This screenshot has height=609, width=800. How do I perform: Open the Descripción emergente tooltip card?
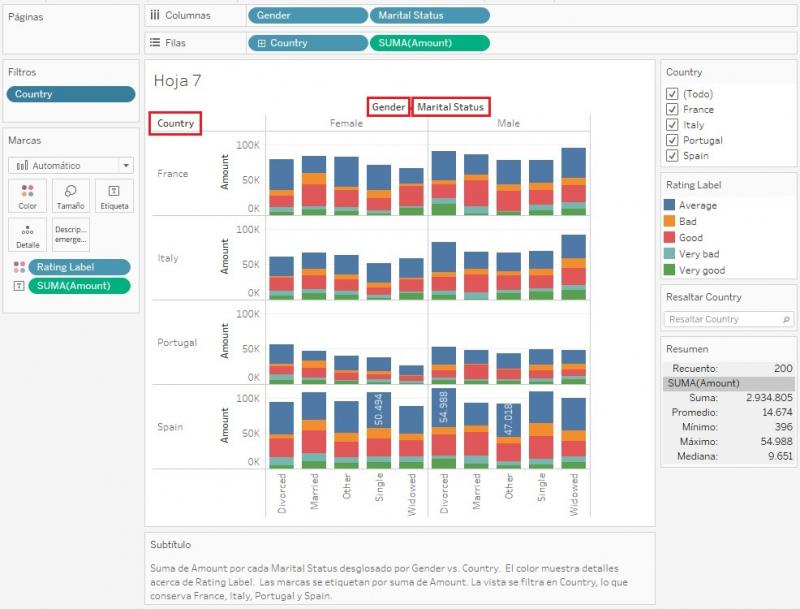70,235
